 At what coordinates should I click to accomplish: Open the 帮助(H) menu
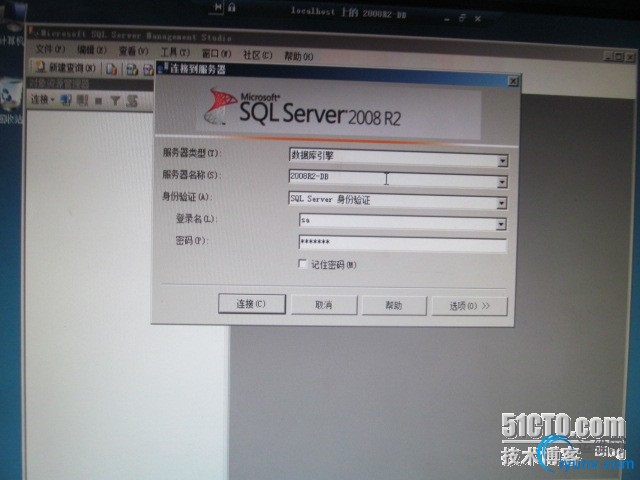298,56
